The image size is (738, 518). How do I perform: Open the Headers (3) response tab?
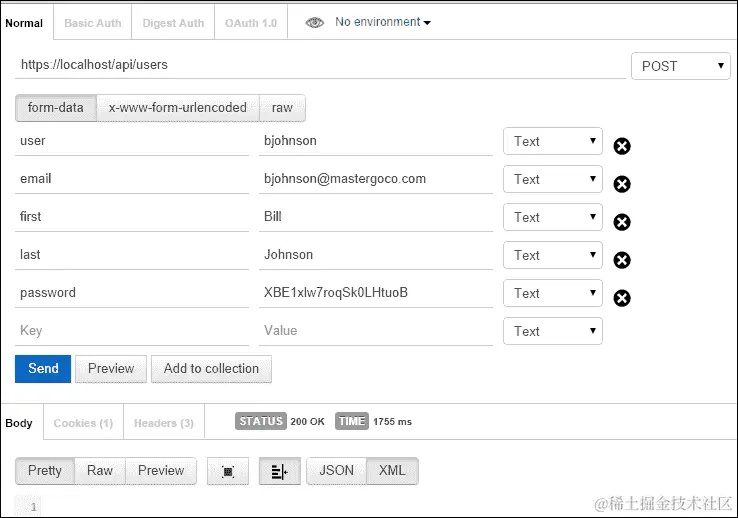[x=164, y=423]
